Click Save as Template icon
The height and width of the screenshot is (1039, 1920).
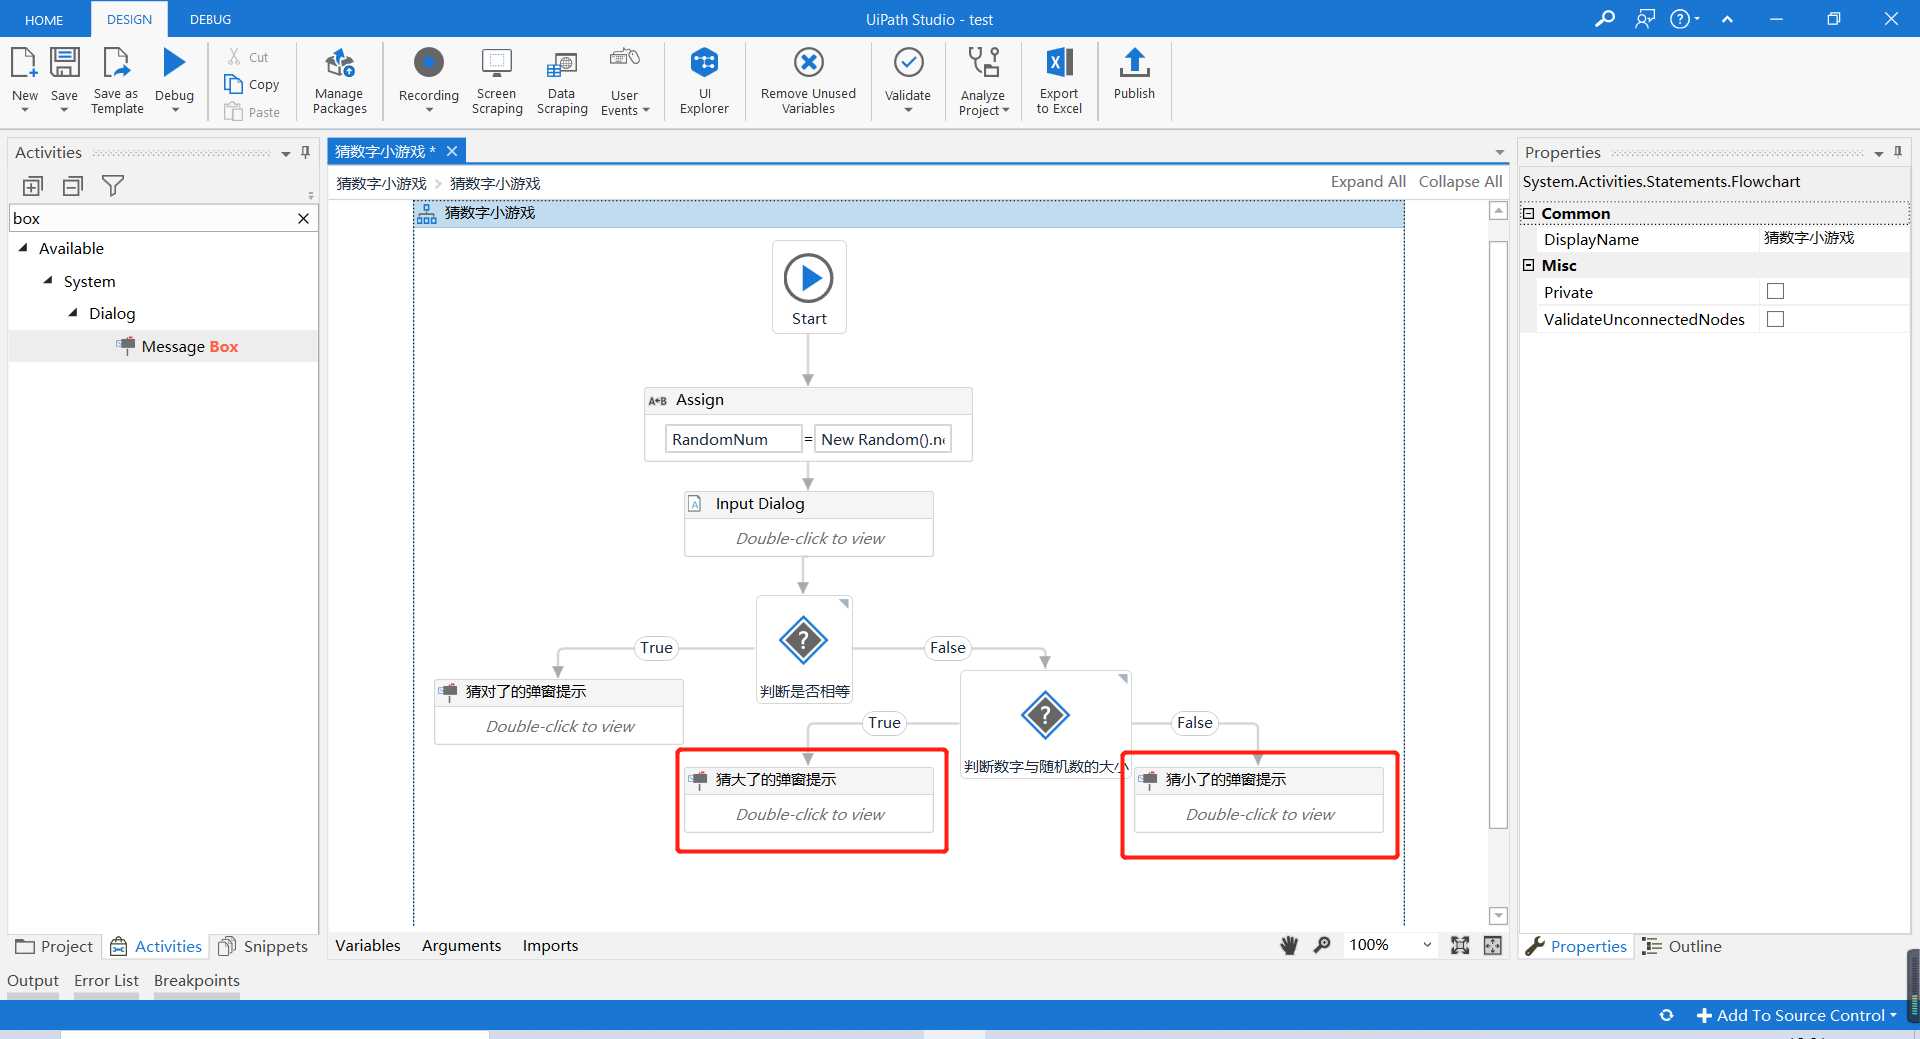point(117,62)
